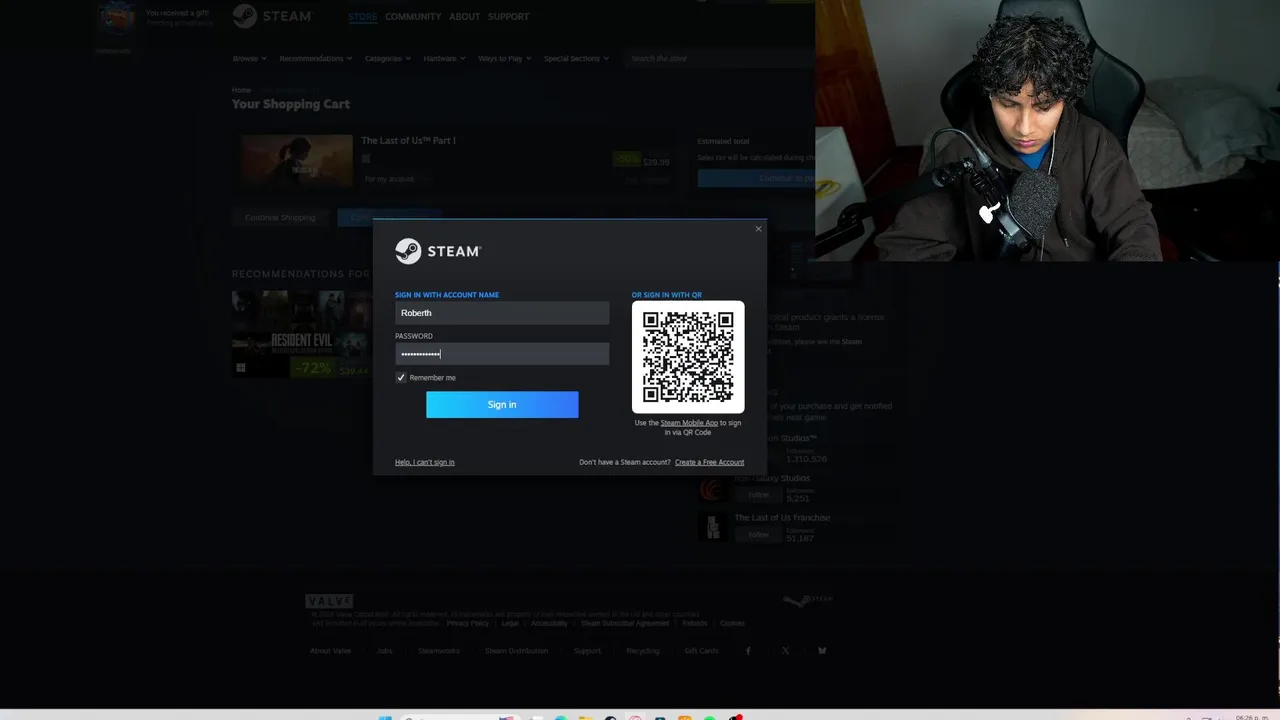Viewport: 1280px width, 720px height.
Task: Click the Bluesky icon in footer
Action: click(822, 651)
